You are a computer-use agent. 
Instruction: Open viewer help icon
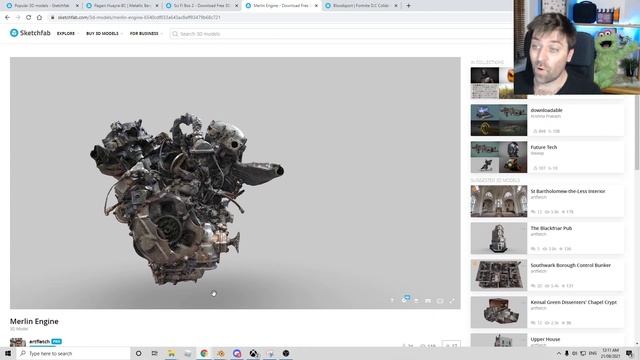pos(392,300)
